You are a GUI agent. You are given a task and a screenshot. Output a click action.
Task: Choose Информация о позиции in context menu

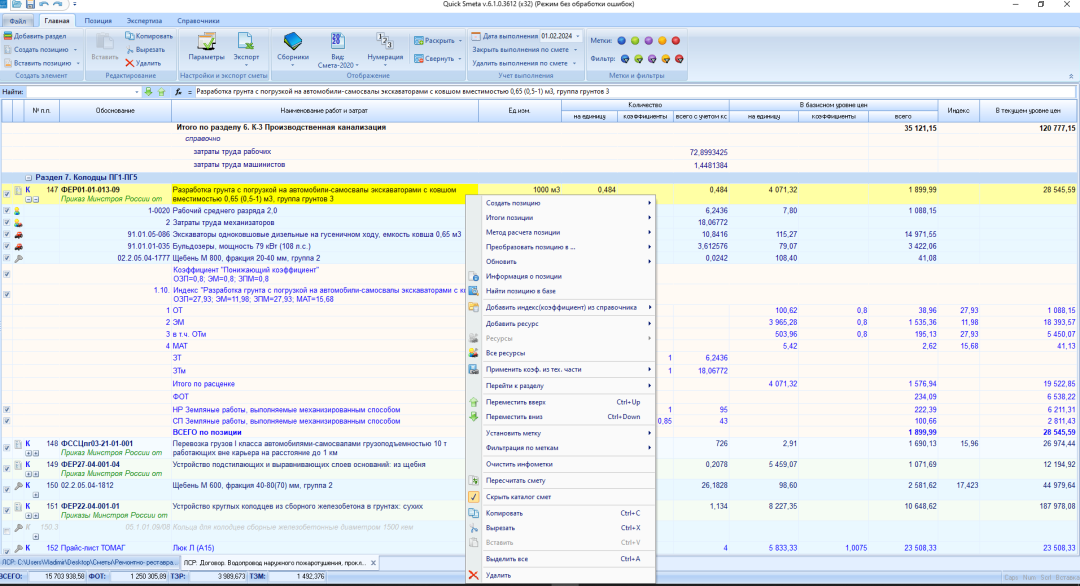(x=523, y=276)
